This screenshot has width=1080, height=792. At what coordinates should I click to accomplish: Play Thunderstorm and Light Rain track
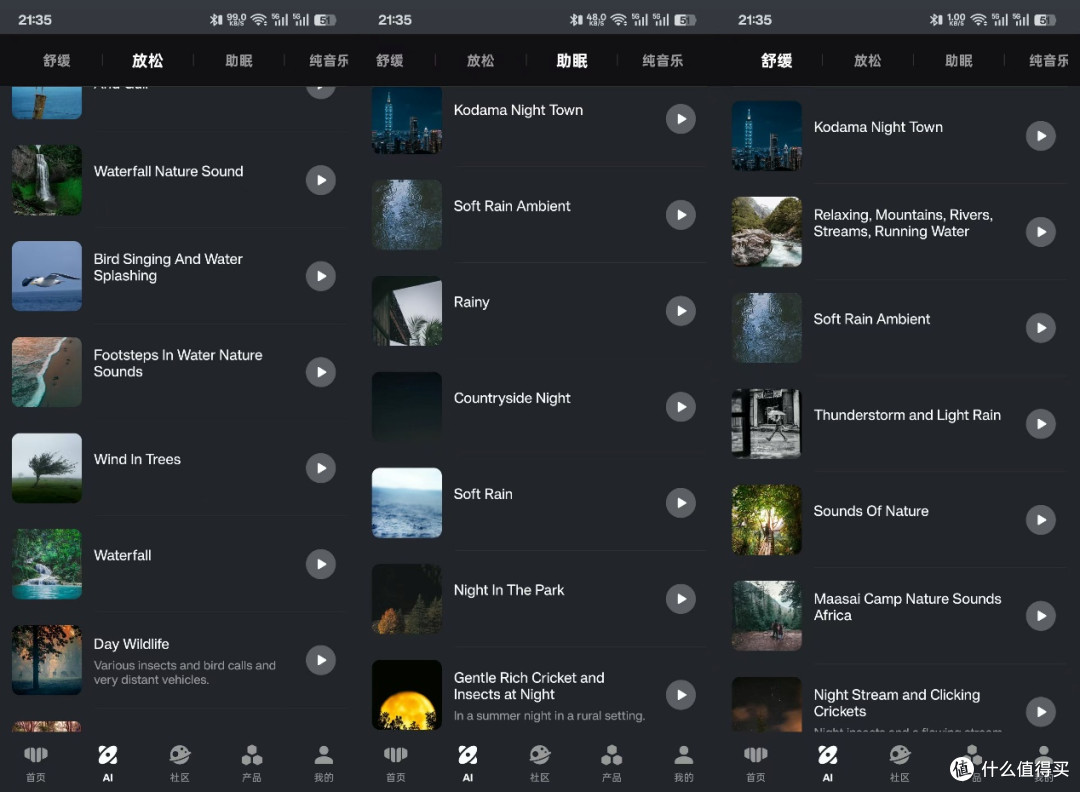(1041, 424)
